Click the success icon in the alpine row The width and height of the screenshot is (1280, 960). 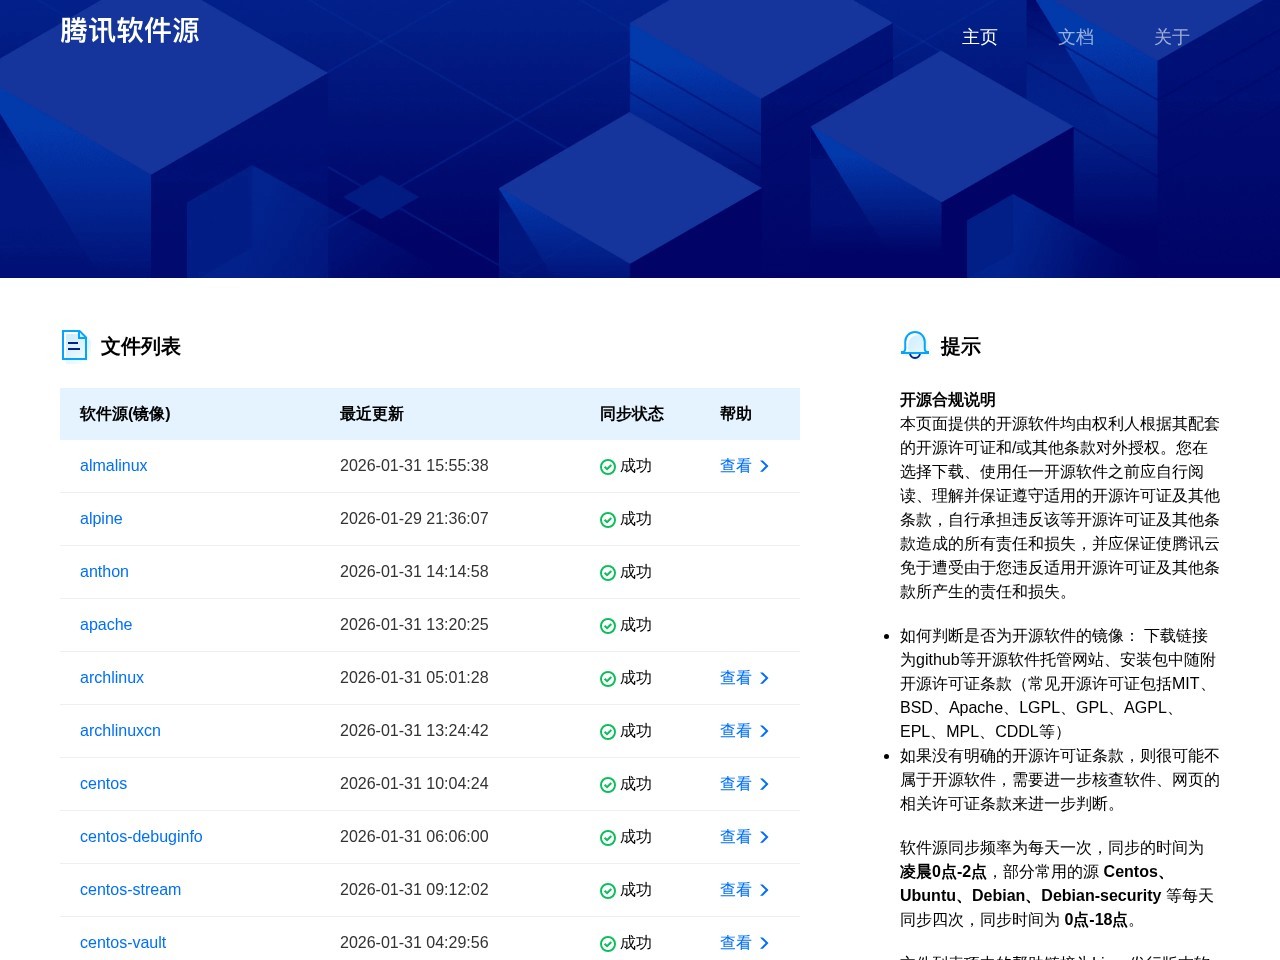pyautogui.click(x=607, y=519)
